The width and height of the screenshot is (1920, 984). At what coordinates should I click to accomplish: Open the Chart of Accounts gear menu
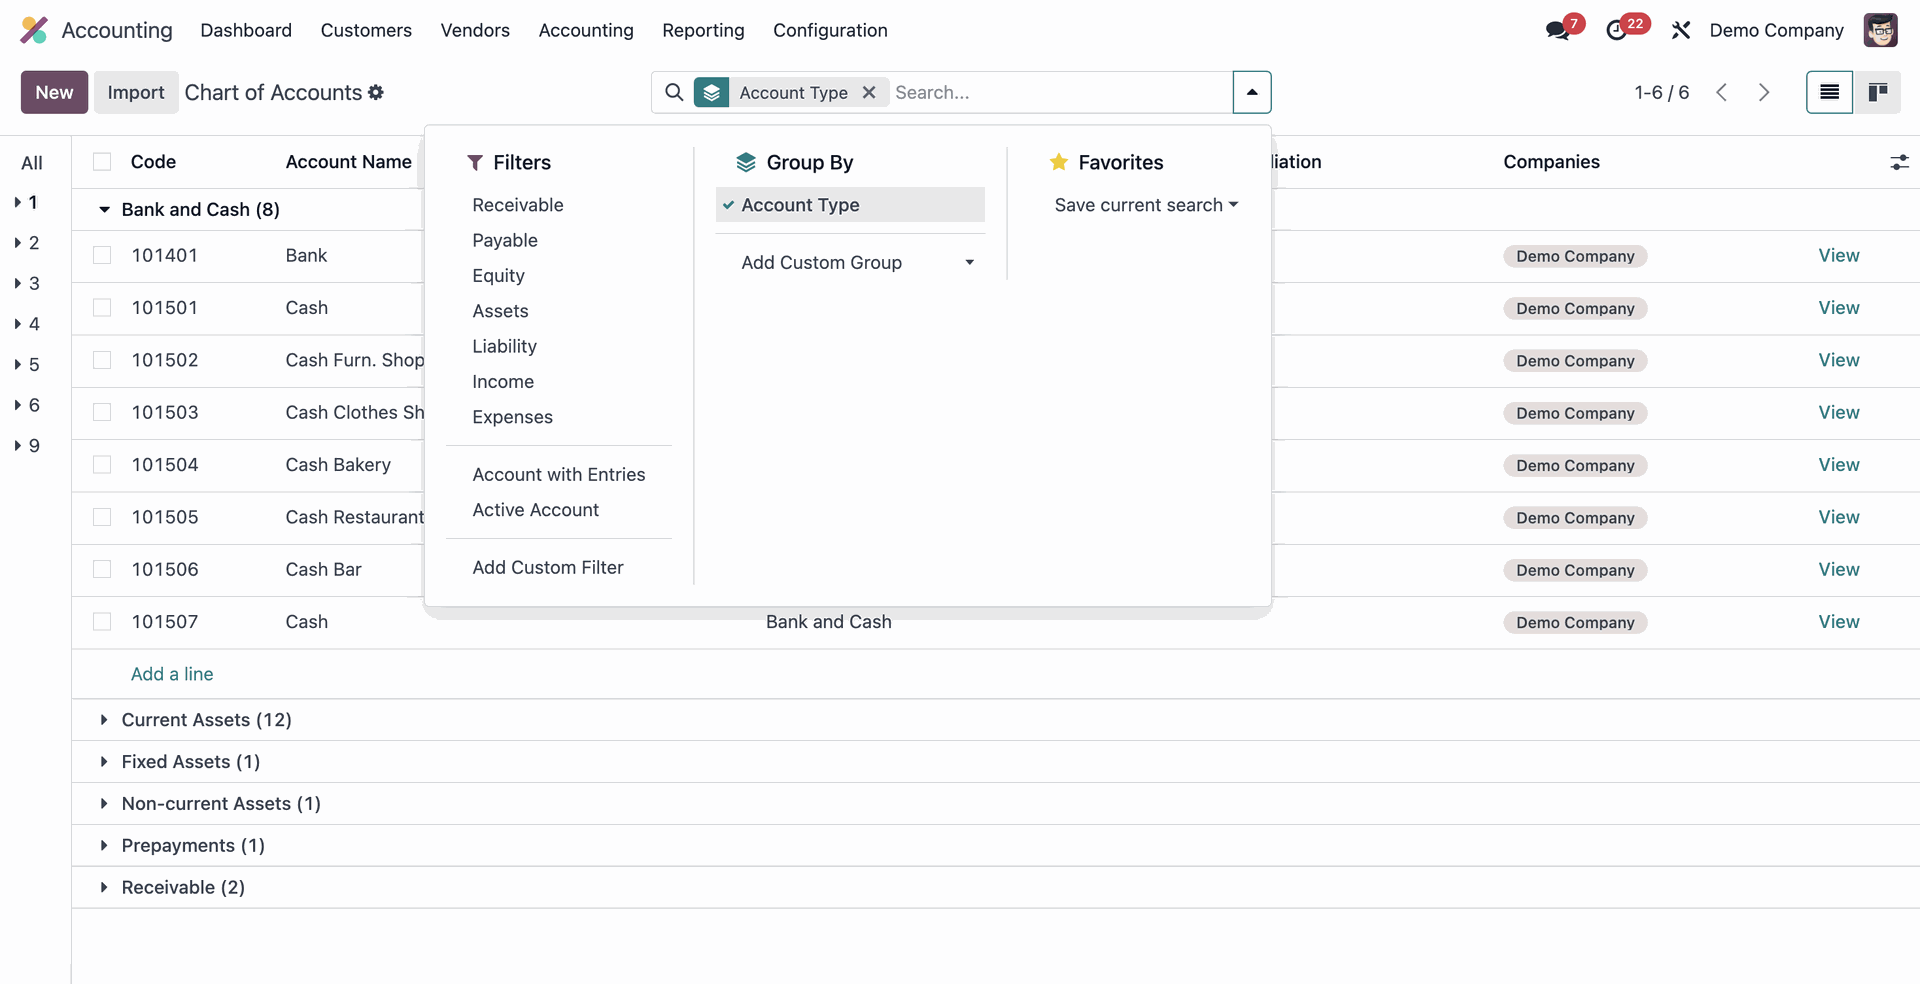tap(376, 92)
